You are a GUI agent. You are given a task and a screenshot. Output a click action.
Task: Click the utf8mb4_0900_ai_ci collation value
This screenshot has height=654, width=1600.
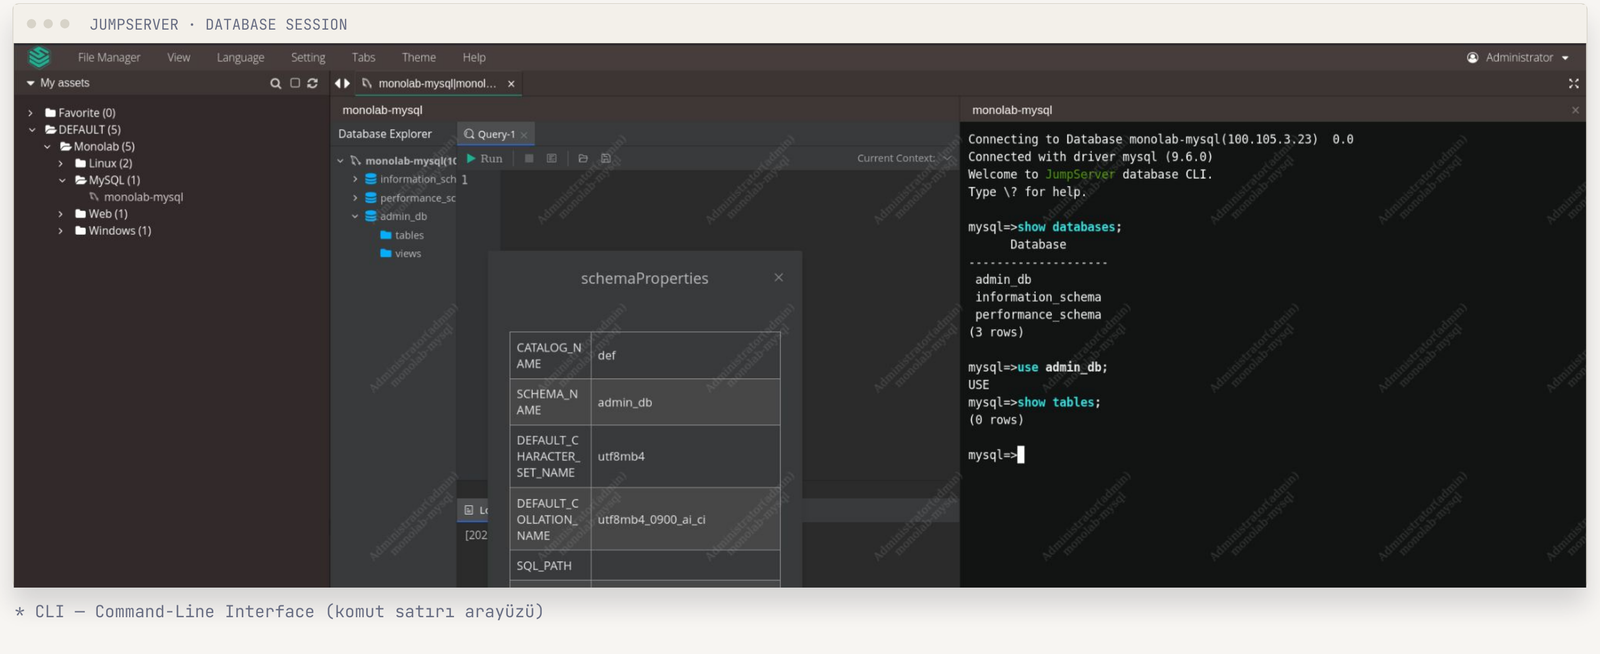(651, 519)
